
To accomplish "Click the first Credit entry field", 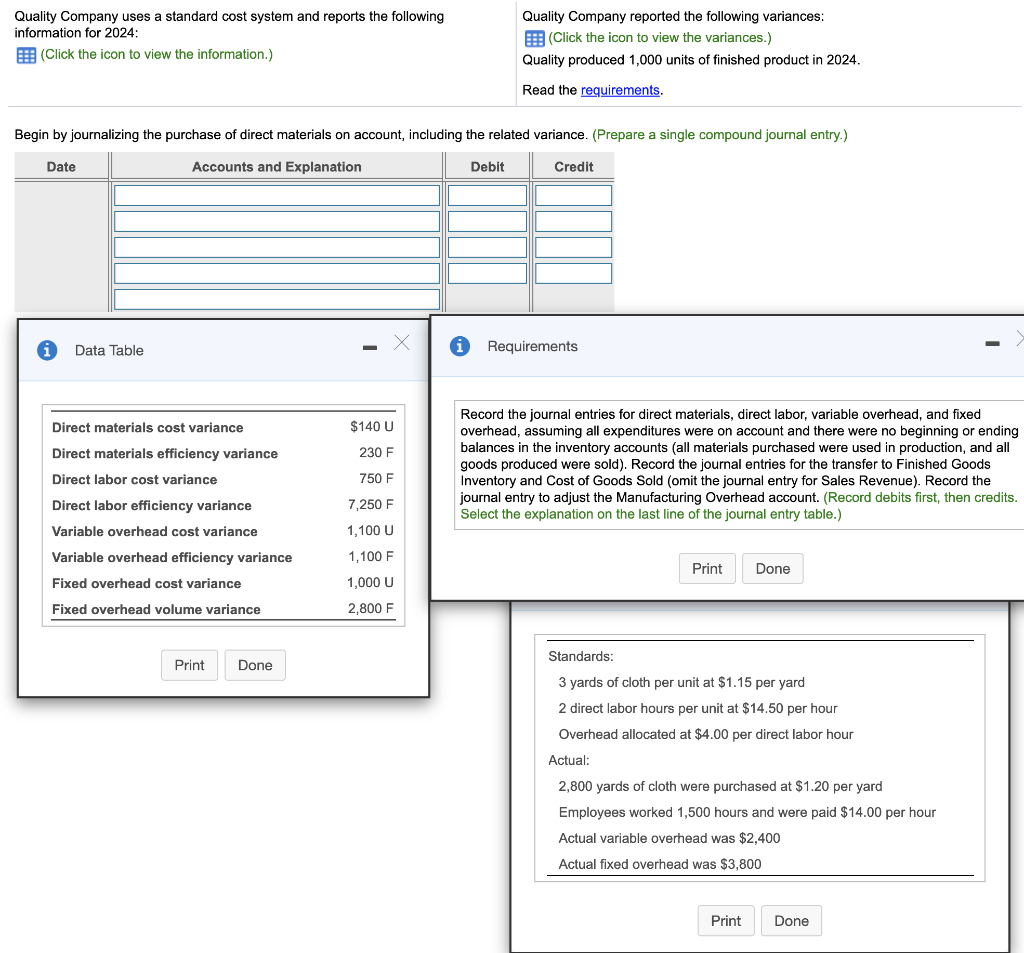I will [572, 194].
